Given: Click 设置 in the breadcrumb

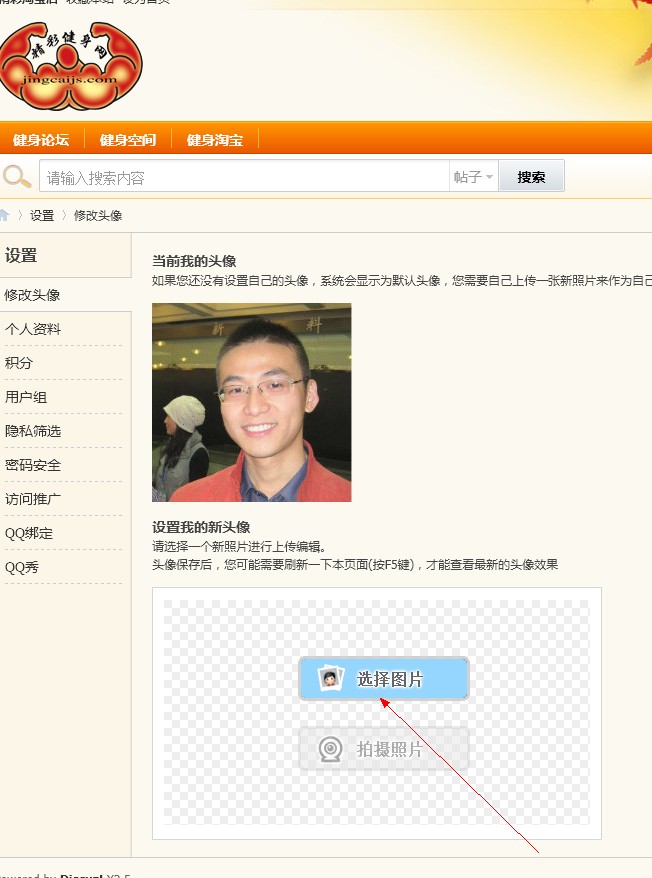Looking at the screenshot, I should click(x=42, y=216).
